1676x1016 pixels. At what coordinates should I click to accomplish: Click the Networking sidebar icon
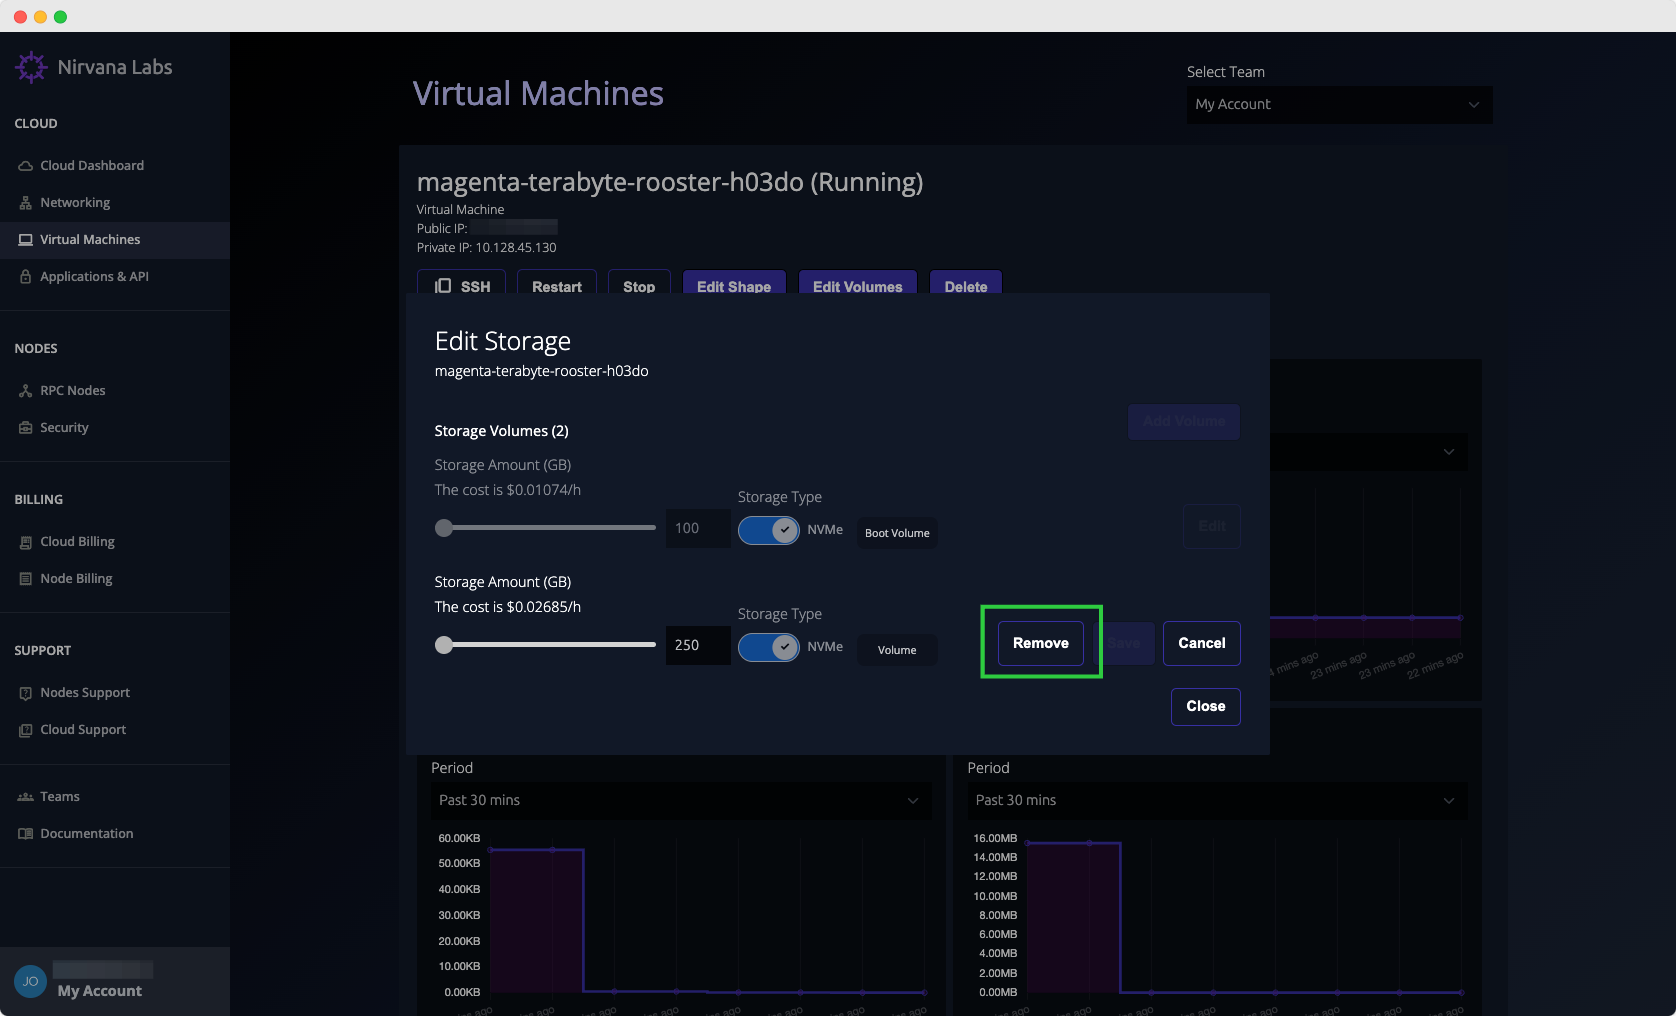coord(26,203)
